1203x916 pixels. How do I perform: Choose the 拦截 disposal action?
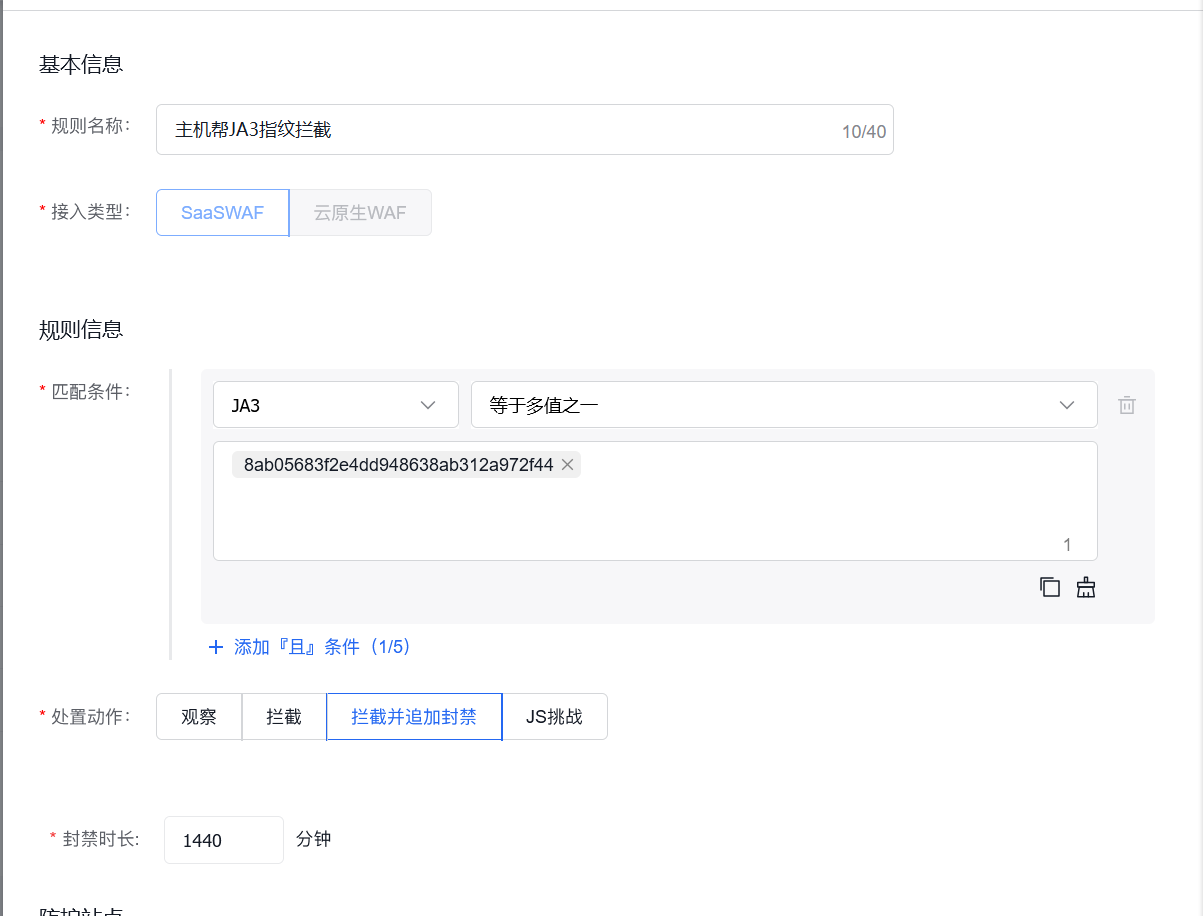point(283,716)
